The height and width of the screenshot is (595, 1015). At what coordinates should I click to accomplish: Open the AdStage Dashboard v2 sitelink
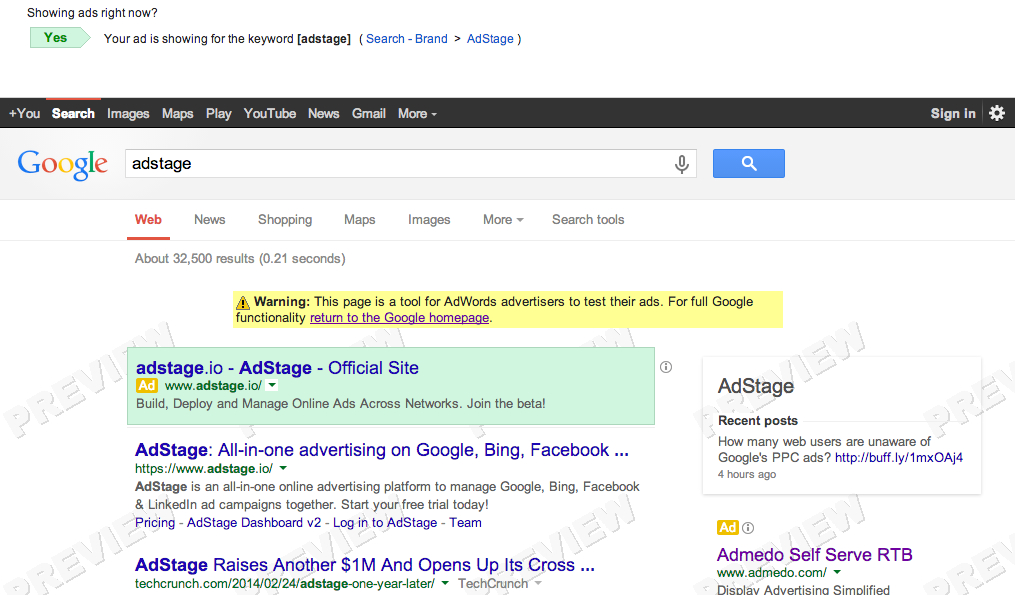254,522
